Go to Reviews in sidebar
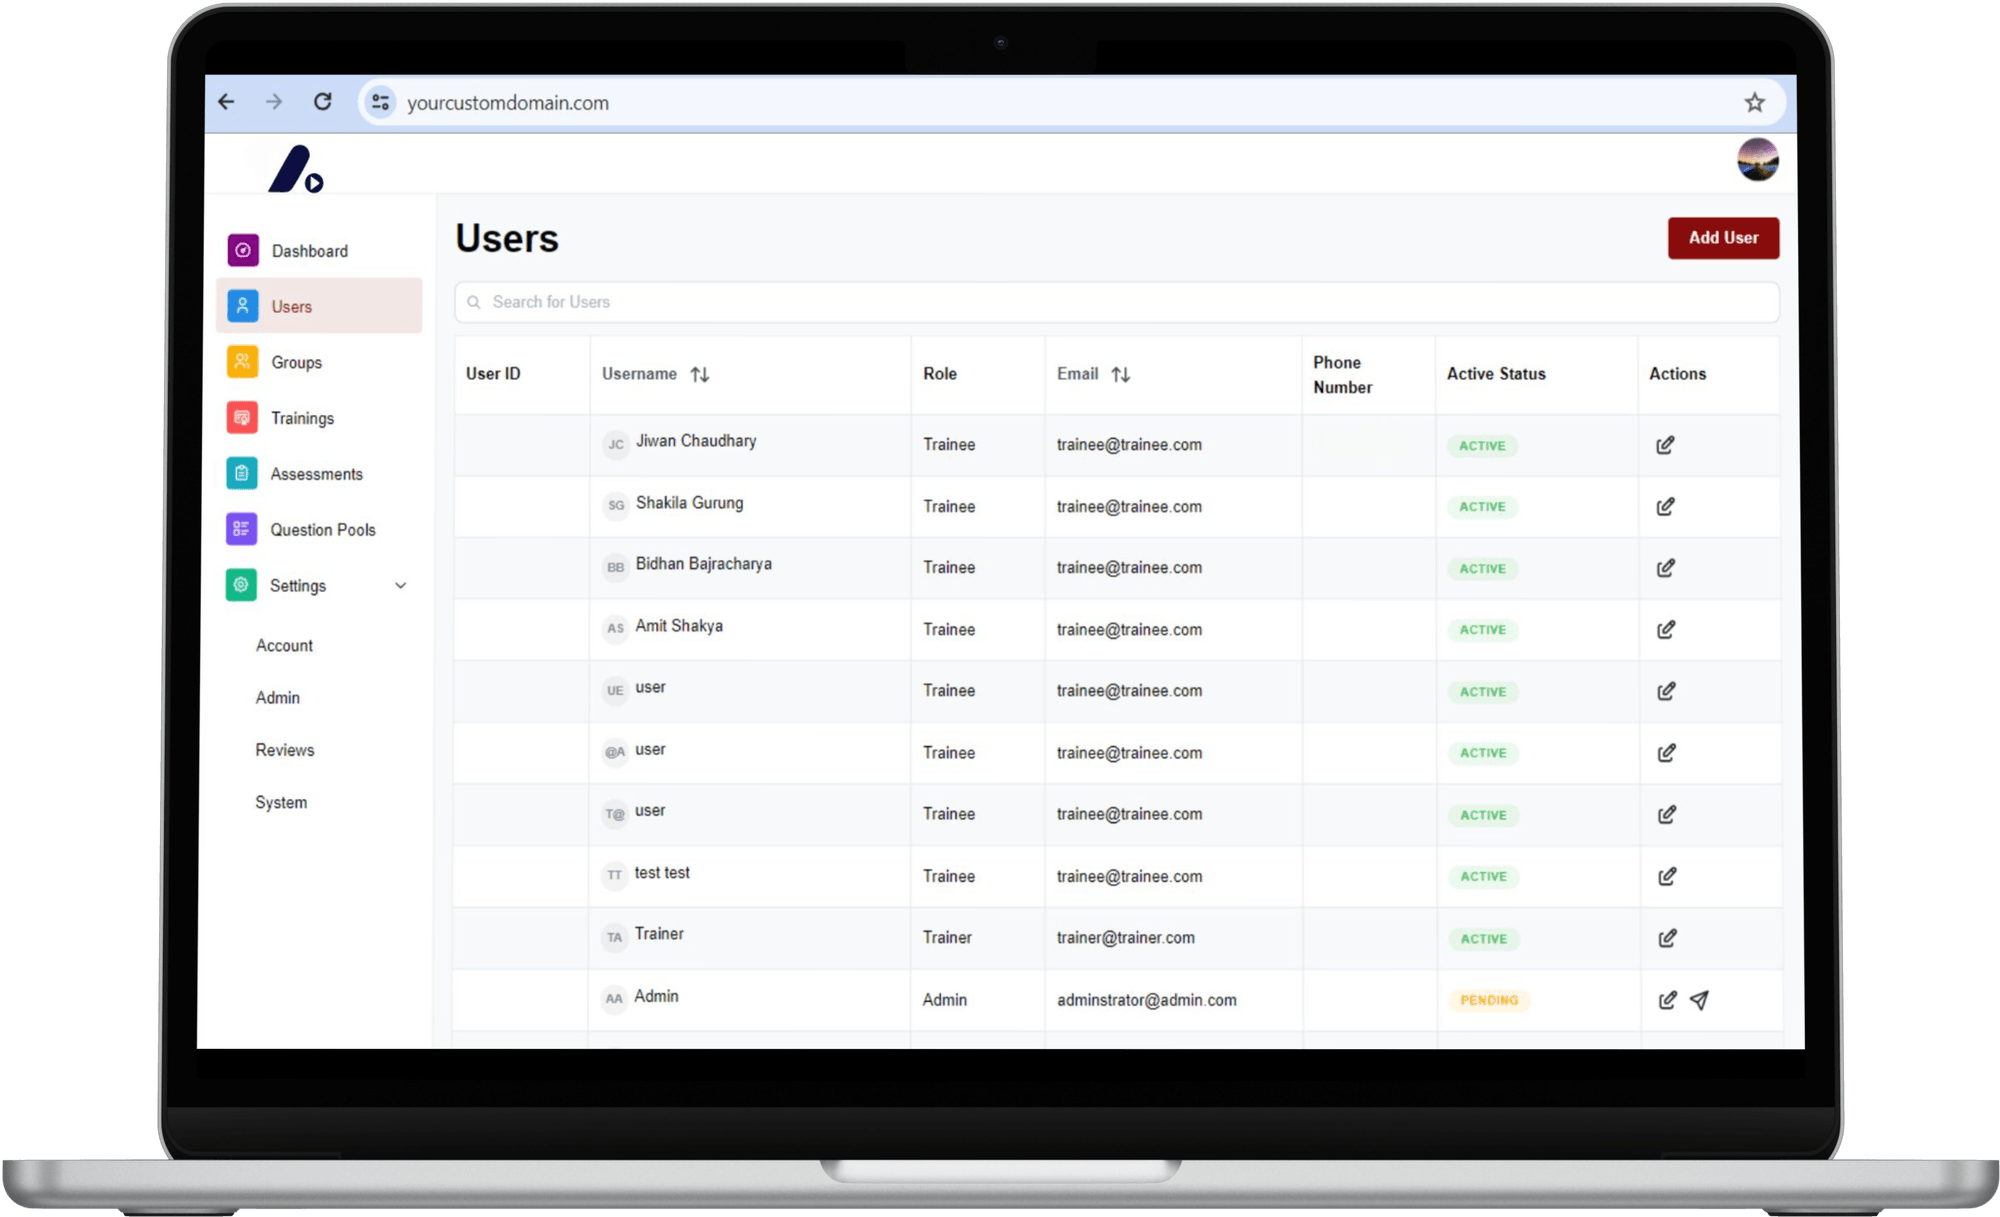The width and height of the screenshot is (2000, 1217). pos(284,750)
